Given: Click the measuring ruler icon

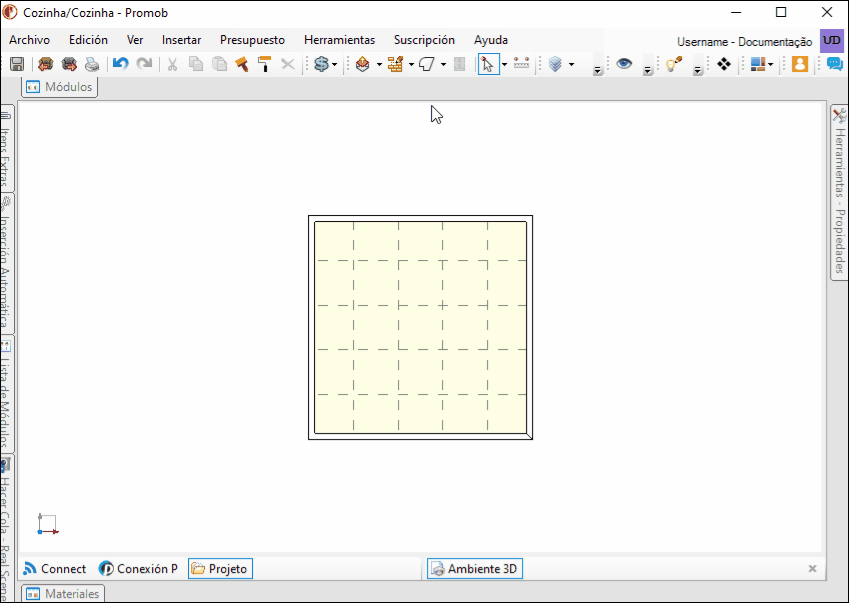Looking at the screenshot, I should [x=521, y=63].
